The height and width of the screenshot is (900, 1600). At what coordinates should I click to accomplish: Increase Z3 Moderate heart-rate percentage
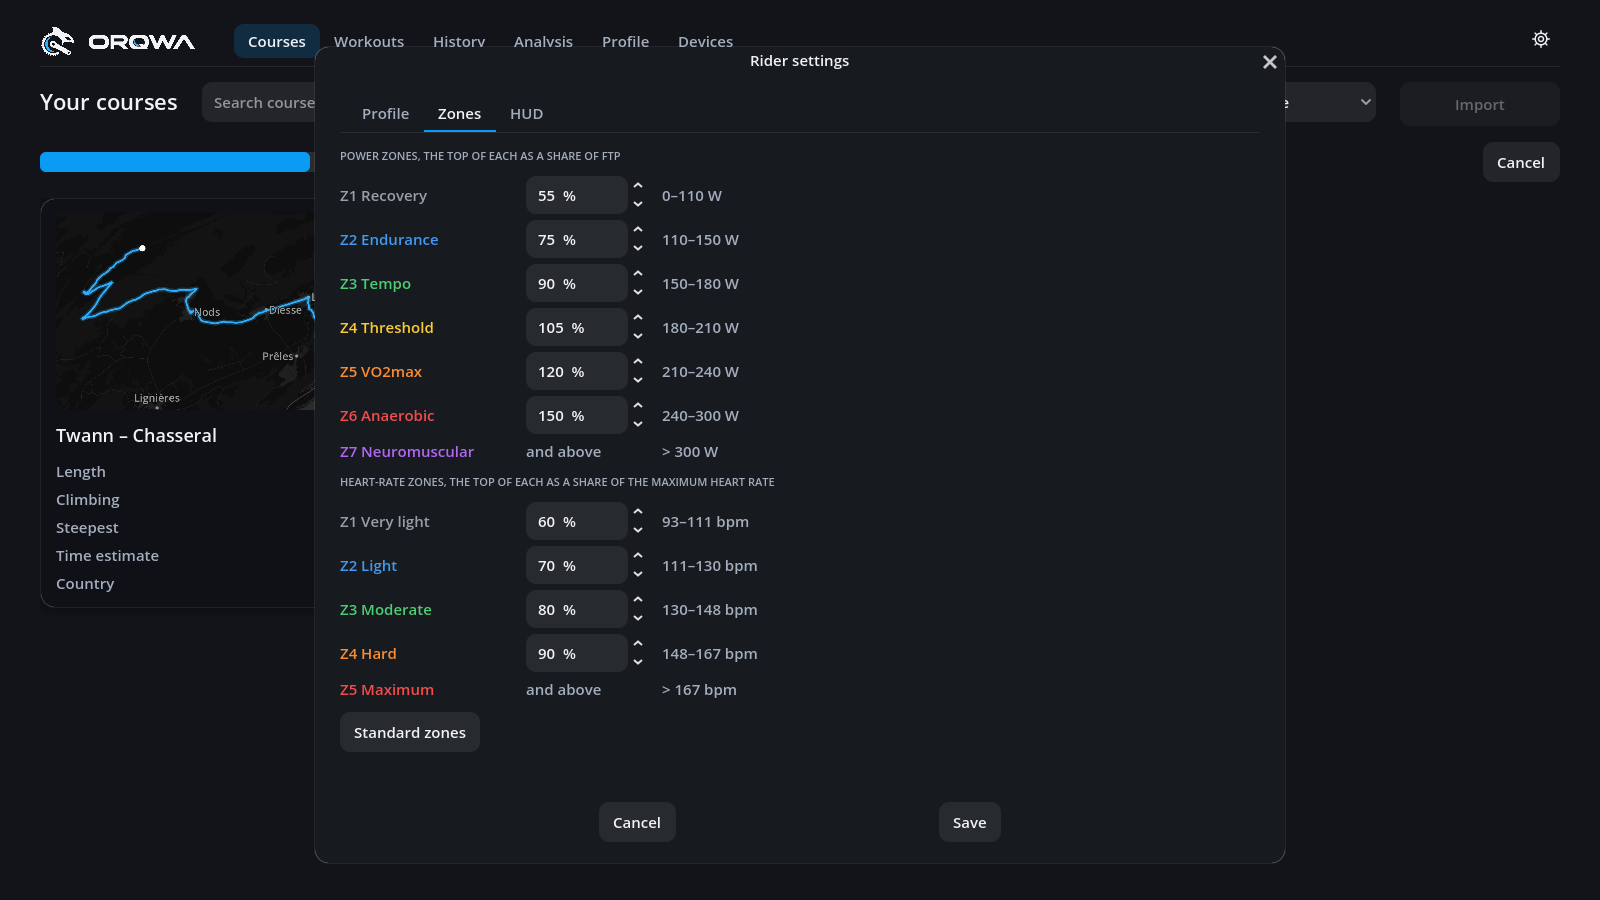pyautogui.click(x=638, y=601)
